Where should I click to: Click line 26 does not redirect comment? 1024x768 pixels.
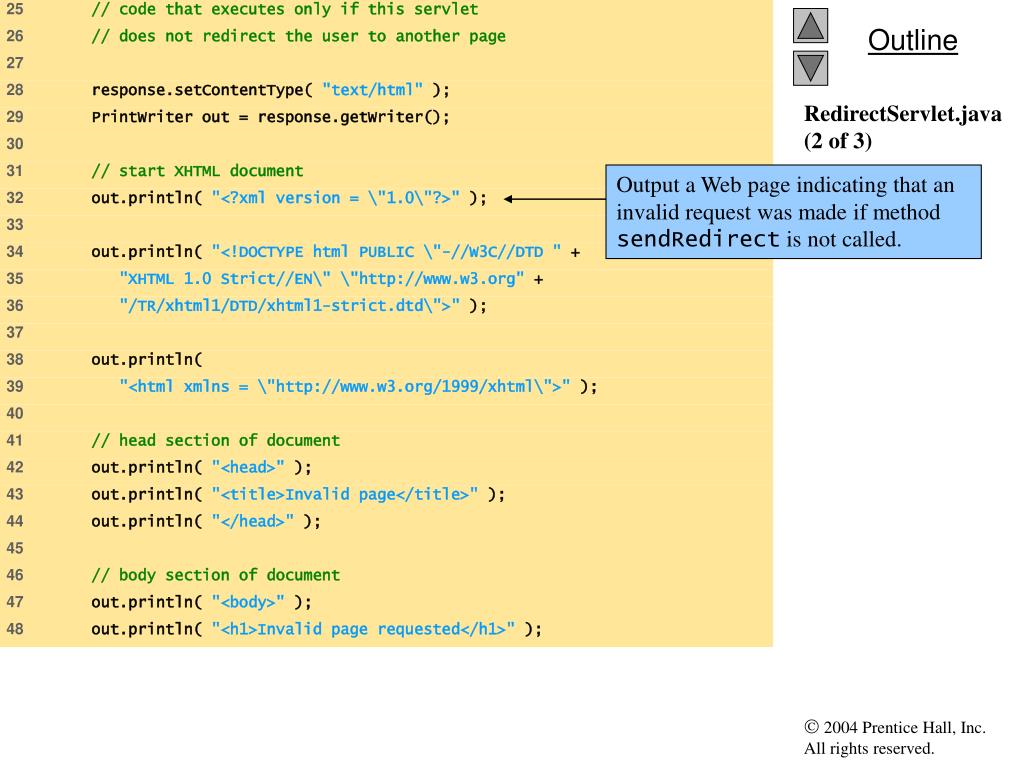click(x=298, y=36)
